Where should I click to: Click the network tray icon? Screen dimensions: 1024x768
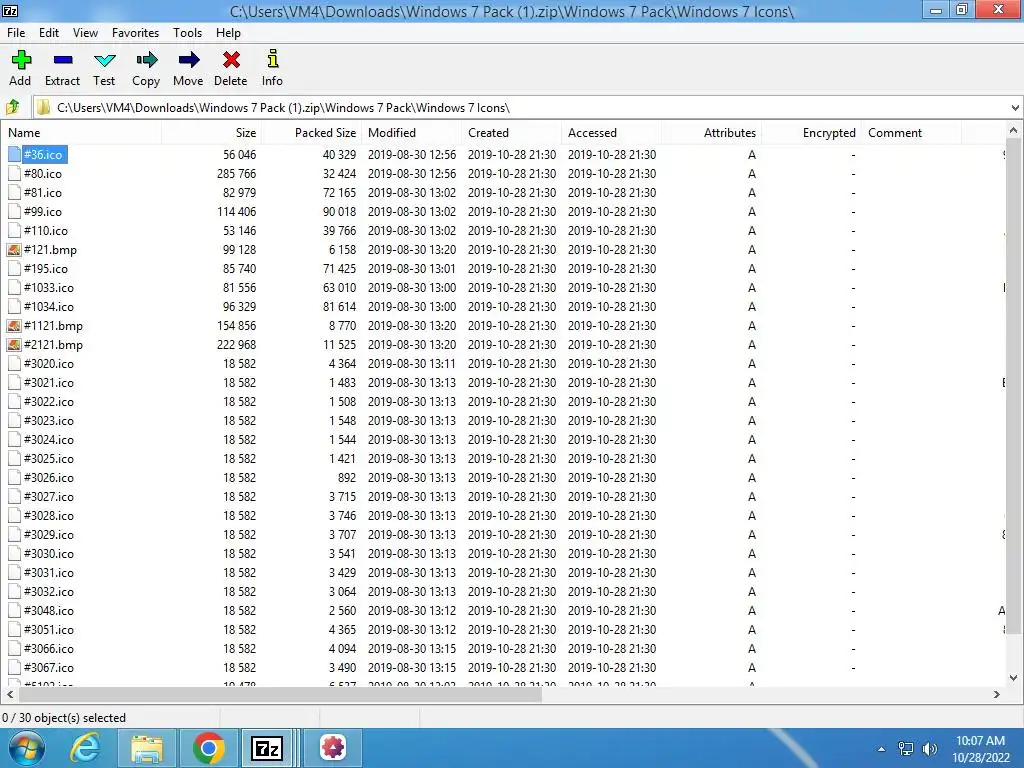click(x=906, y=749)
